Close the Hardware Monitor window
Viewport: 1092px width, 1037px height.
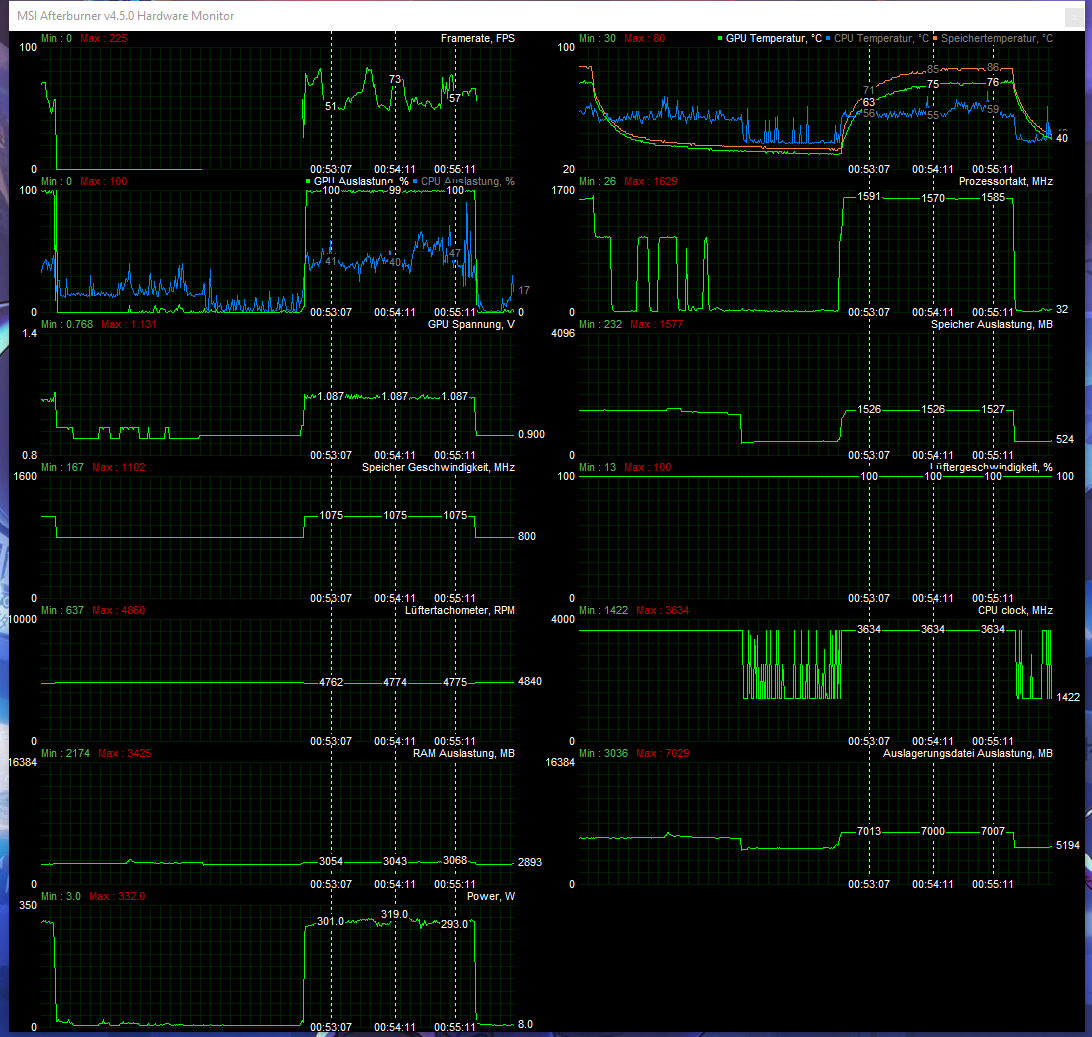coord(1074,16)
